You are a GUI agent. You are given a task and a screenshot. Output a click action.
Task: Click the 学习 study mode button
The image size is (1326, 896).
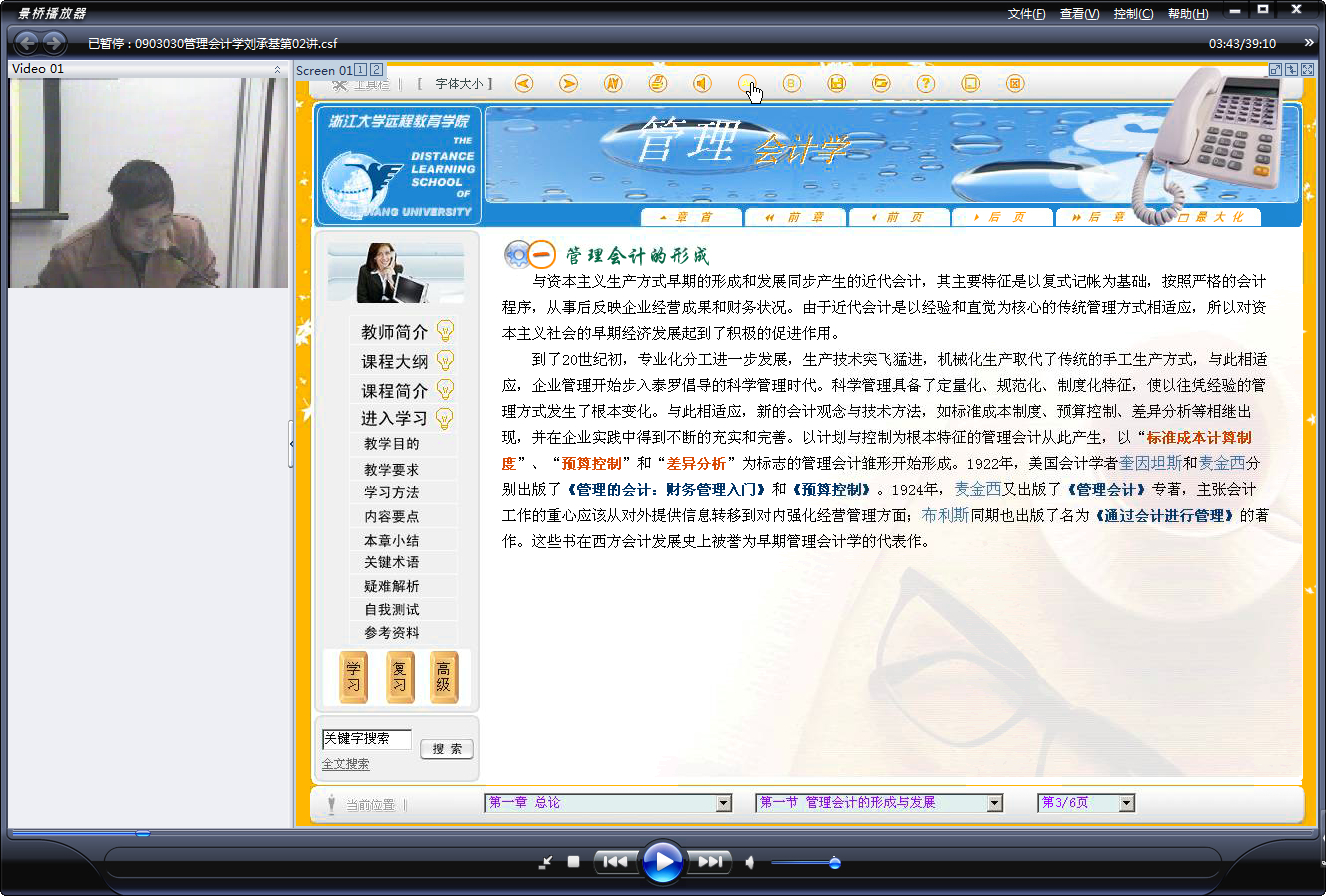[354, 677]
